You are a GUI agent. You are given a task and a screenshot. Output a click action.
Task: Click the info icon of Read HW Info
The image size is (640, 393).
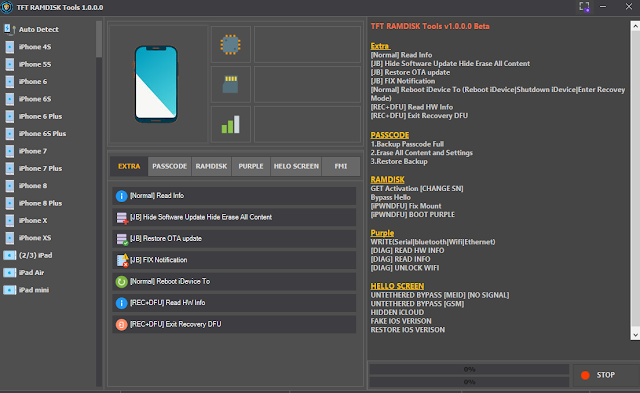[121, 303]
